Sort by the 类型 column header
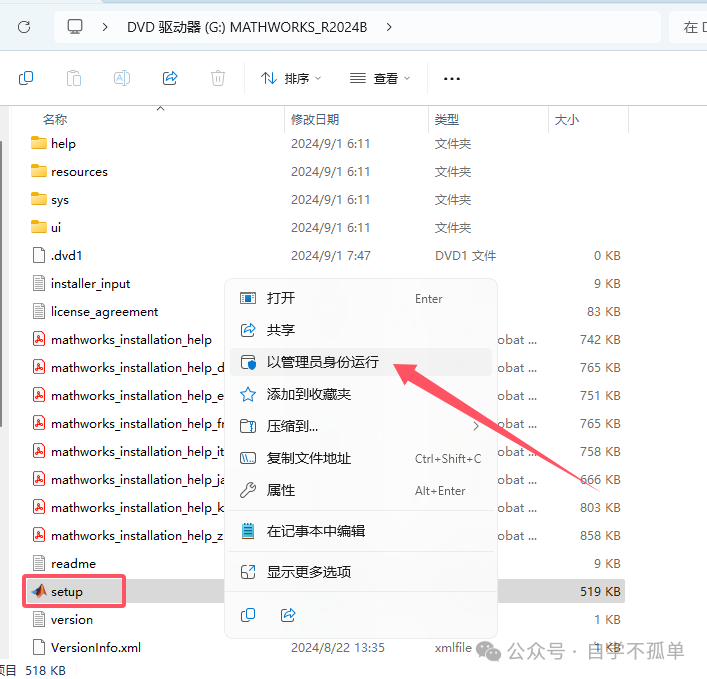707x679 pixels. 447,119
